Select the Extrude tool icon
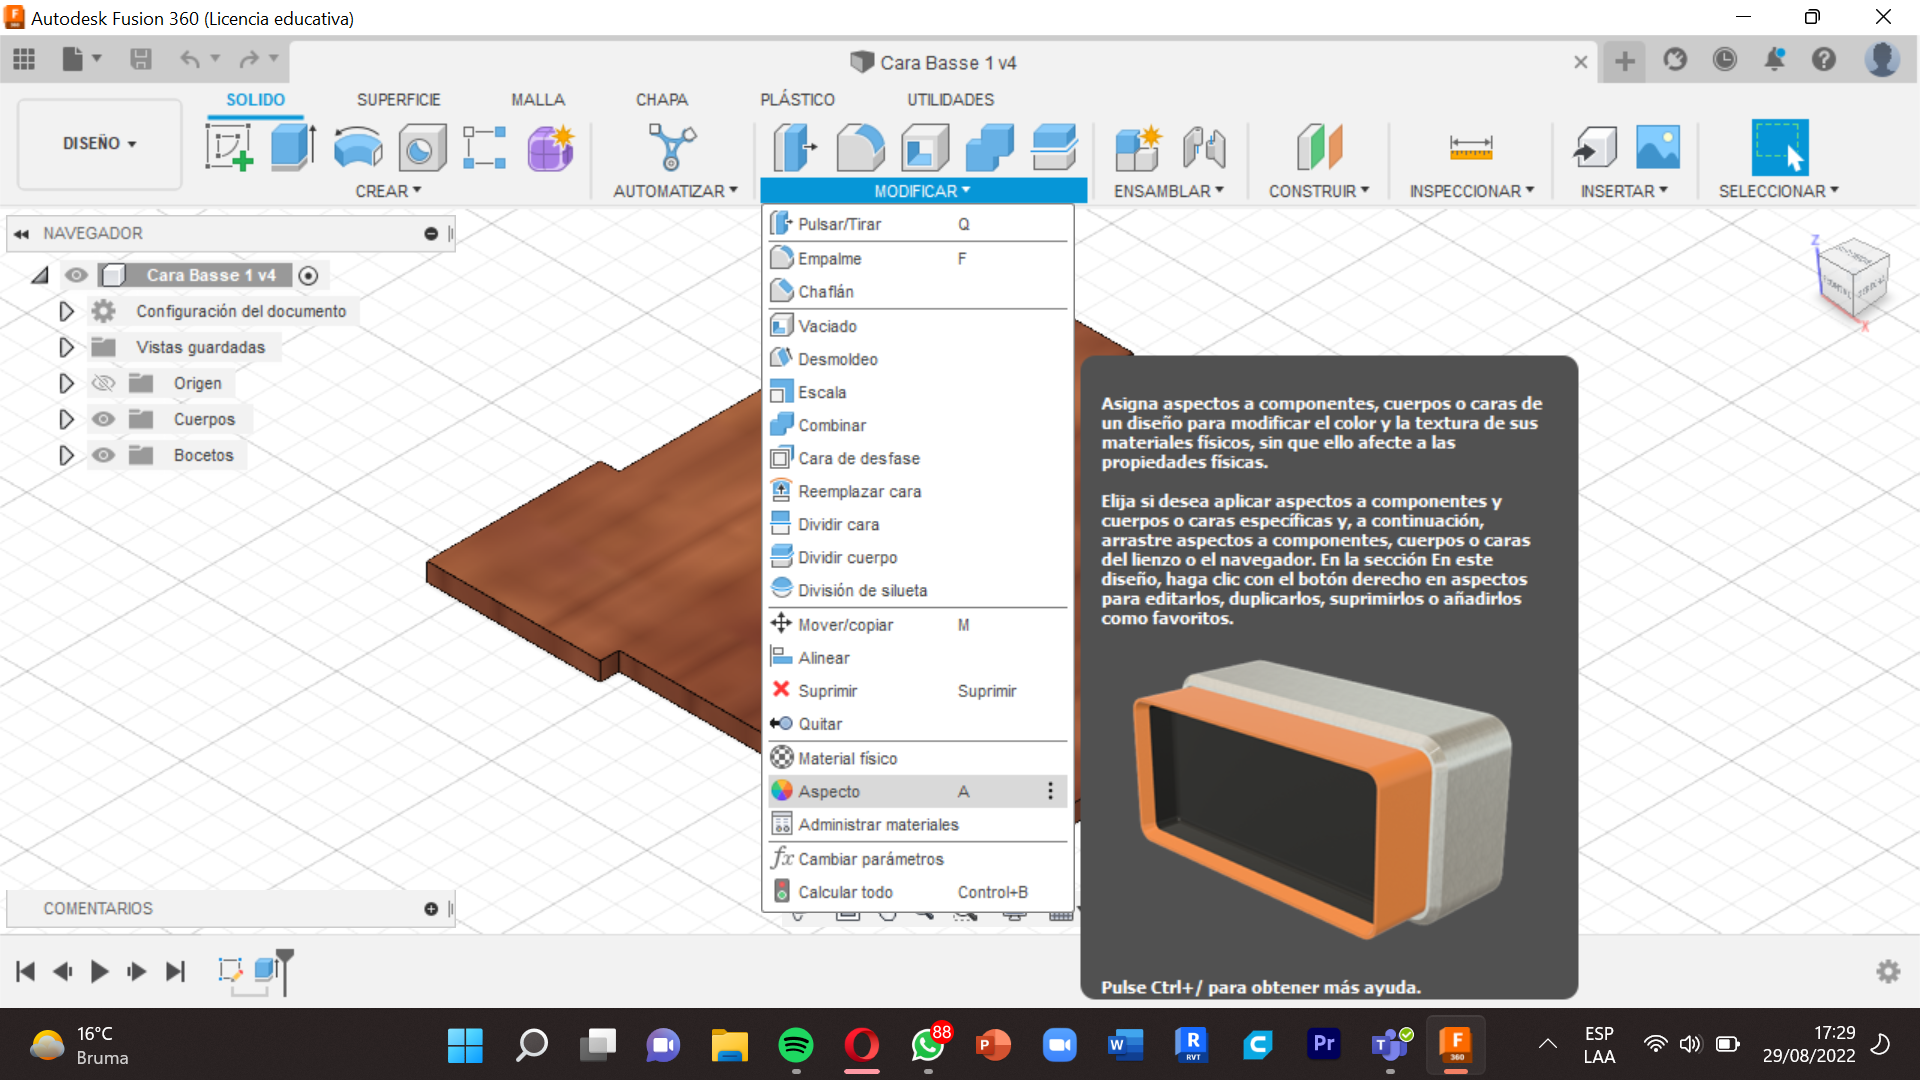Viewport: 1920px width, 1080px height. point(293,148)
